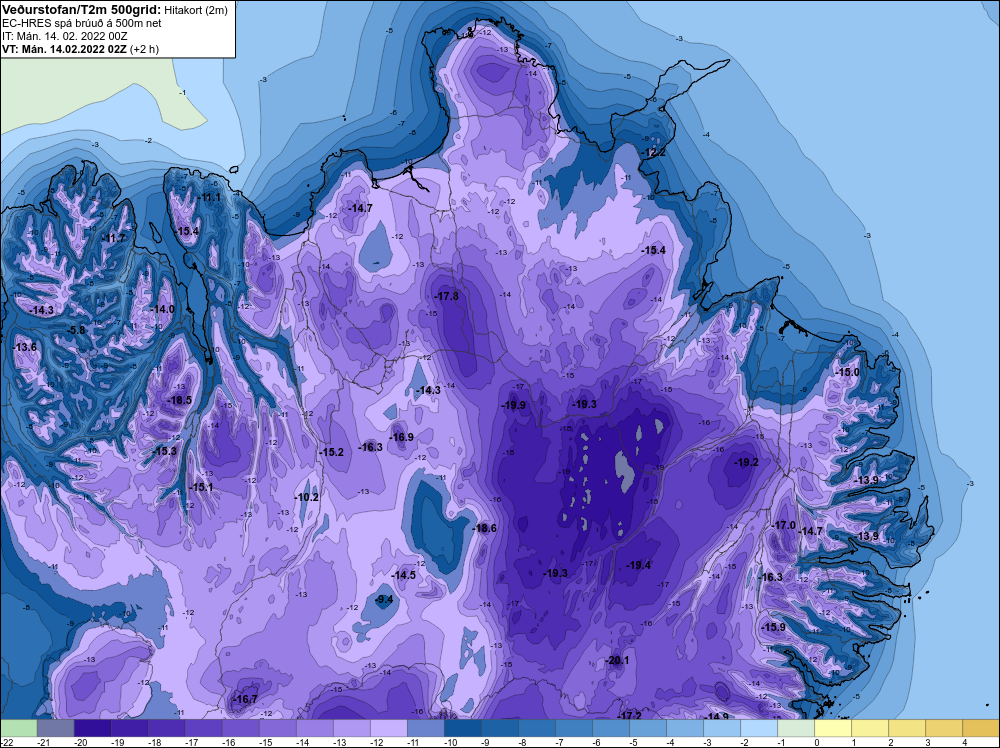Click the 'VT: Mán. 14.02.2022 02Z' line

[64, 49]
